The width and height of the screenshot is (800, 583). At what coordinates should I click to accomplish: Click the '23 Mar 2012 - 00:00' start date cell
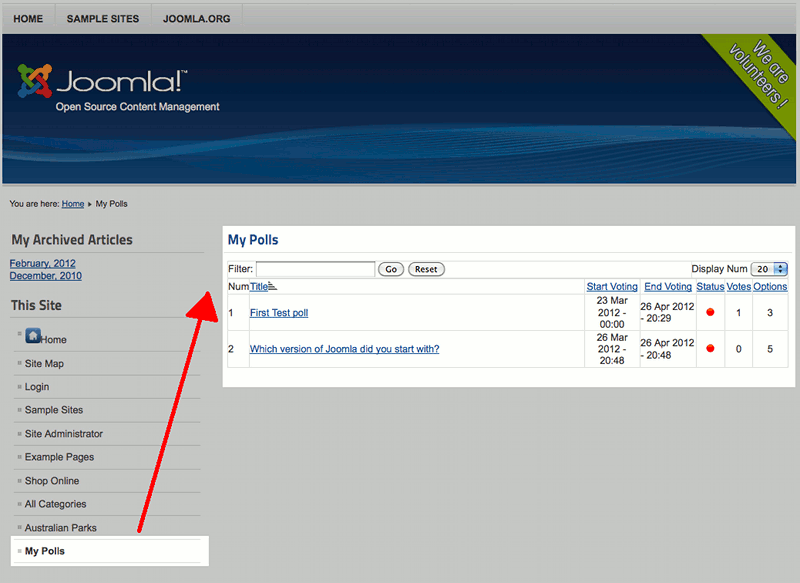point(612,312)
